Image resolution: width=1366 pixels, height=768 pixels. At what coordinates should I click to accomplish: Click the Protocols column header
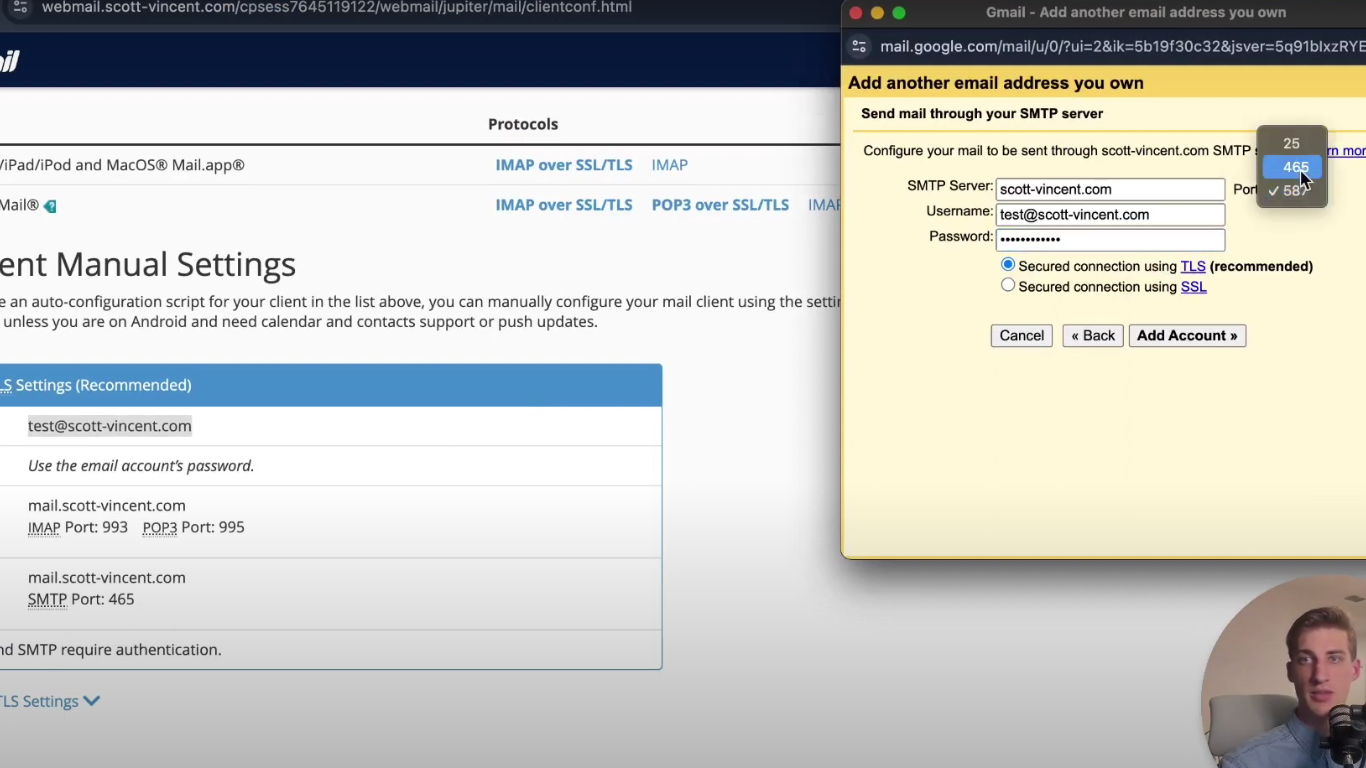tap(523, 124)
